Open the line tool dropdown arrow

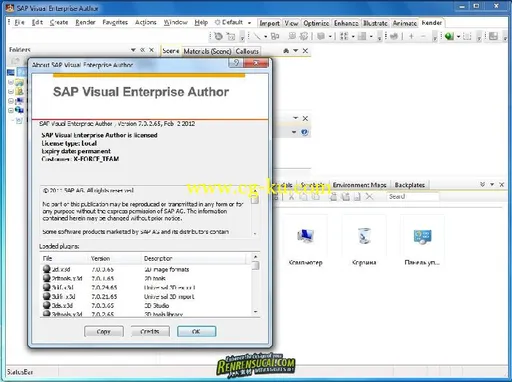point(265,36)
